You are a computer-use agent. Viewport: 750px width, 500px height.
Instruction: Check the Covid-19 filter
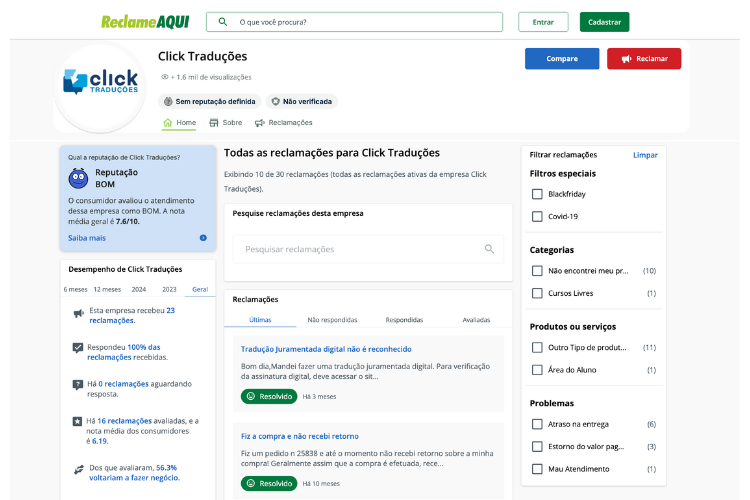tap(537, 216)
